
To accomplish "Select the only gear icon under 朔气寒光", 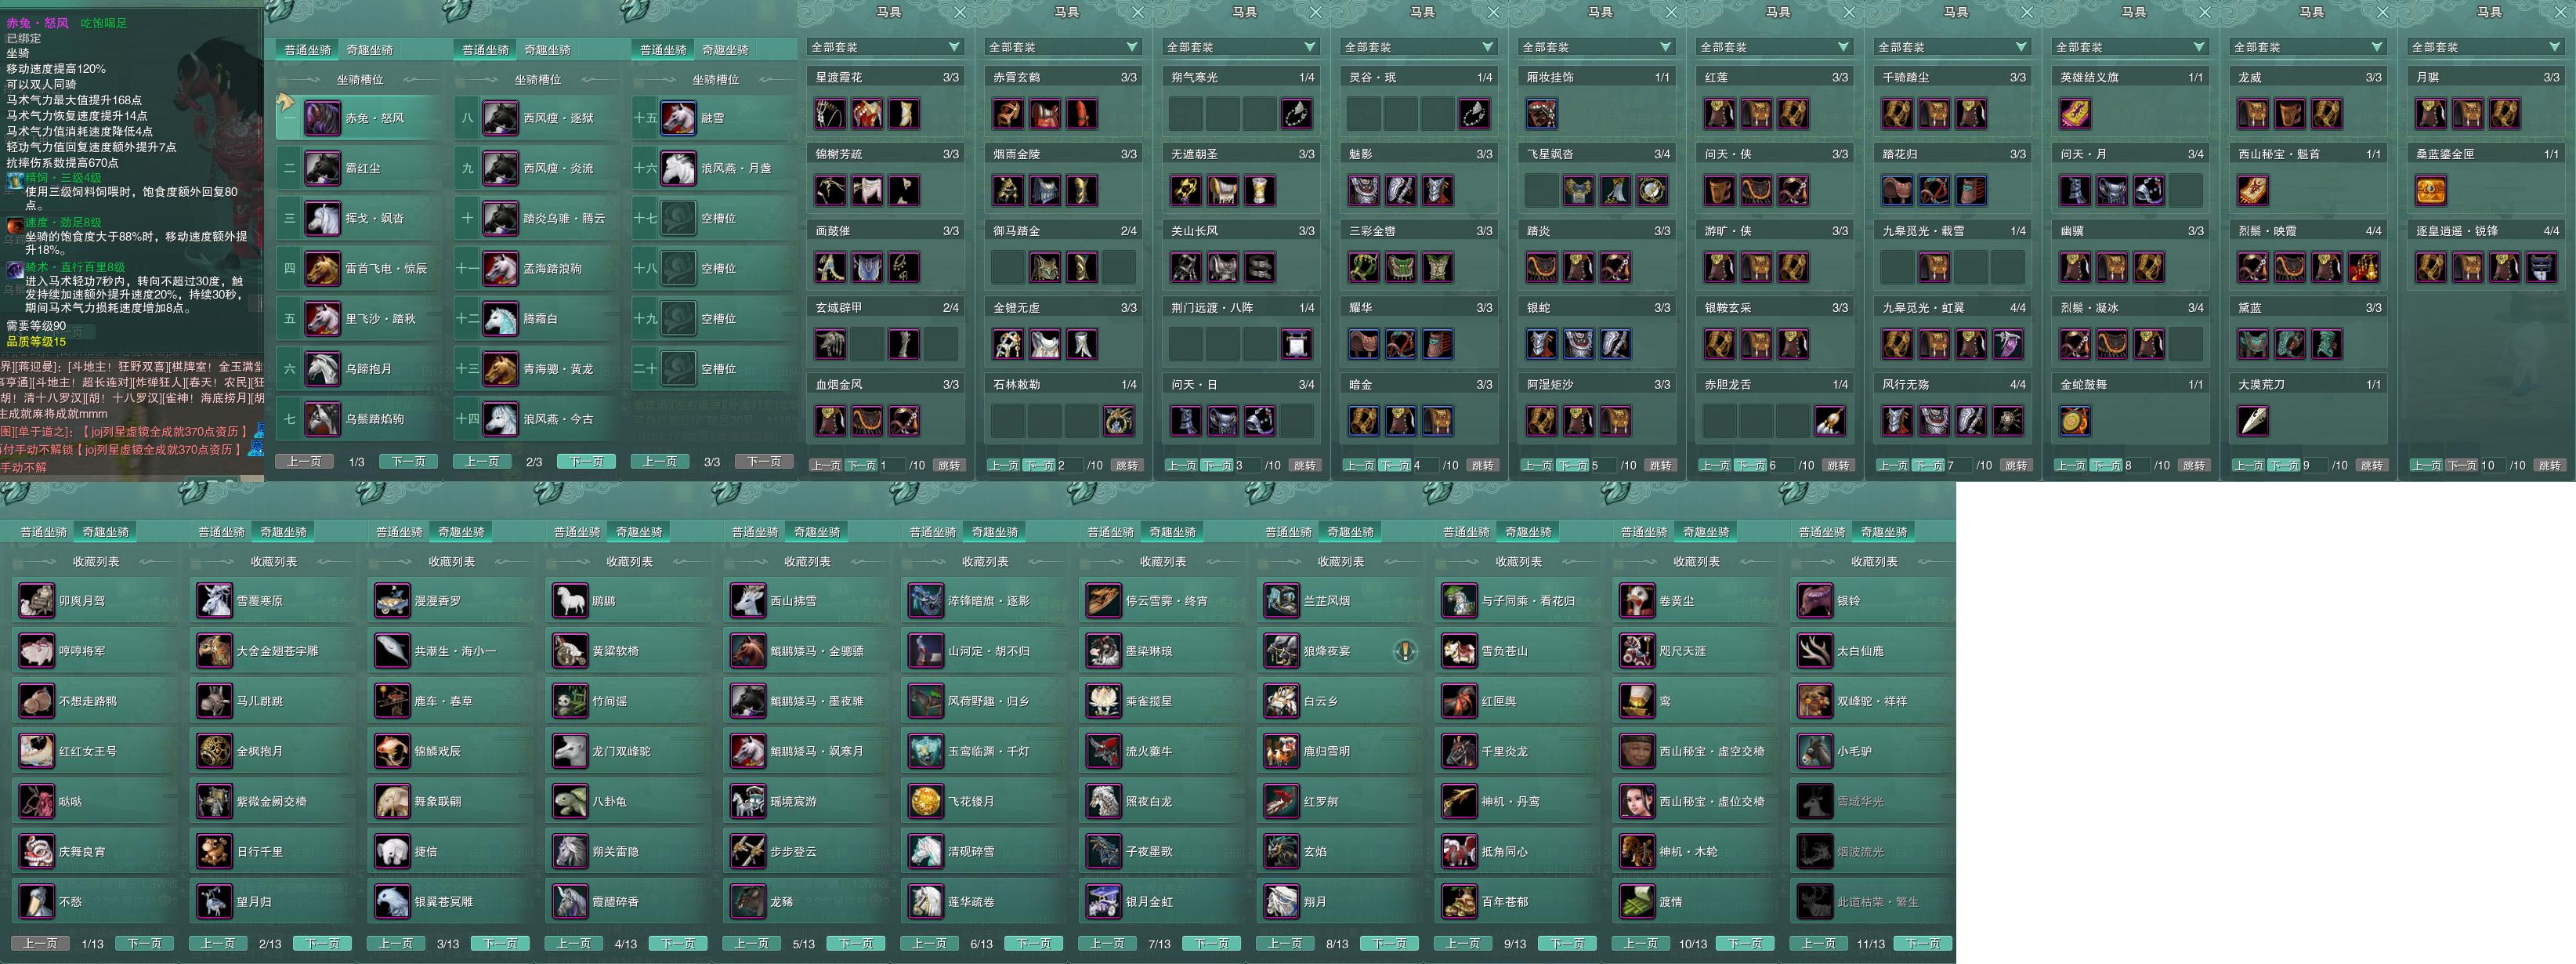I will [x=1297, y=114].
